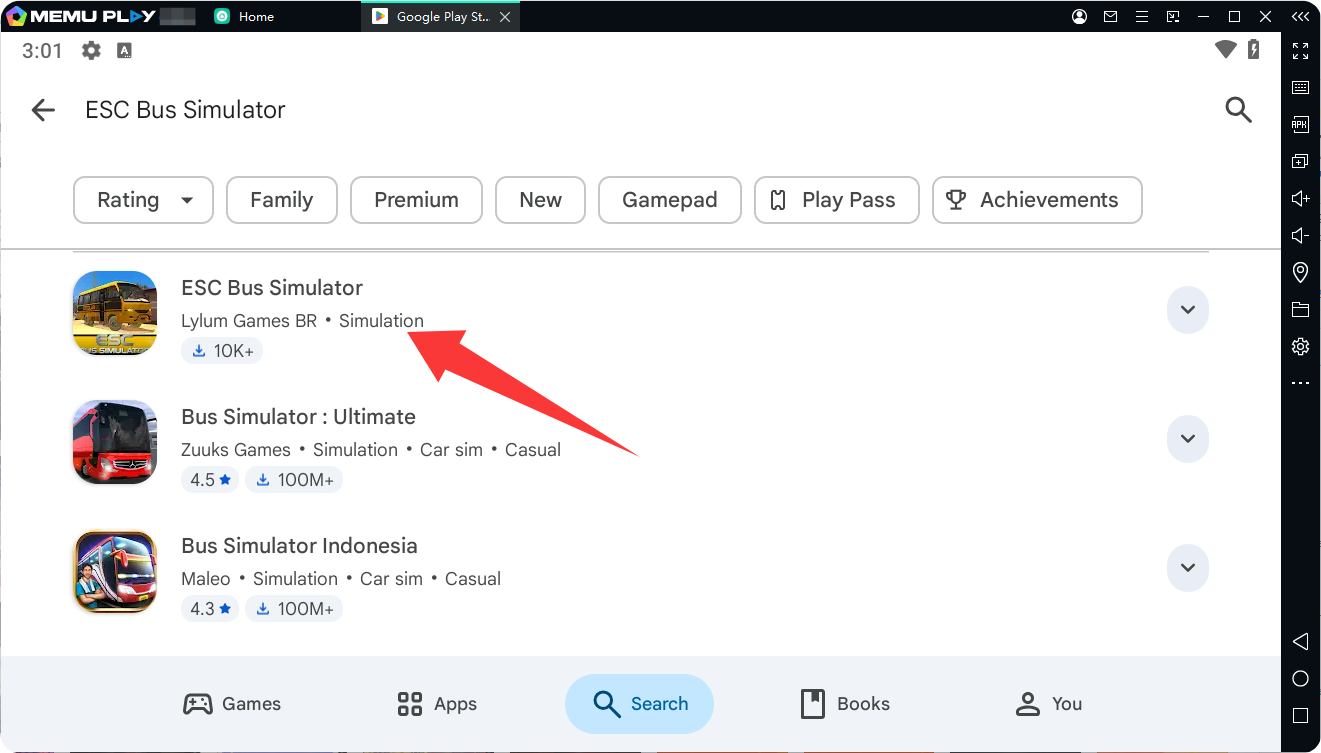
Task: Click the 4.5 star rating badge
Action: click(x=210, y=480)
